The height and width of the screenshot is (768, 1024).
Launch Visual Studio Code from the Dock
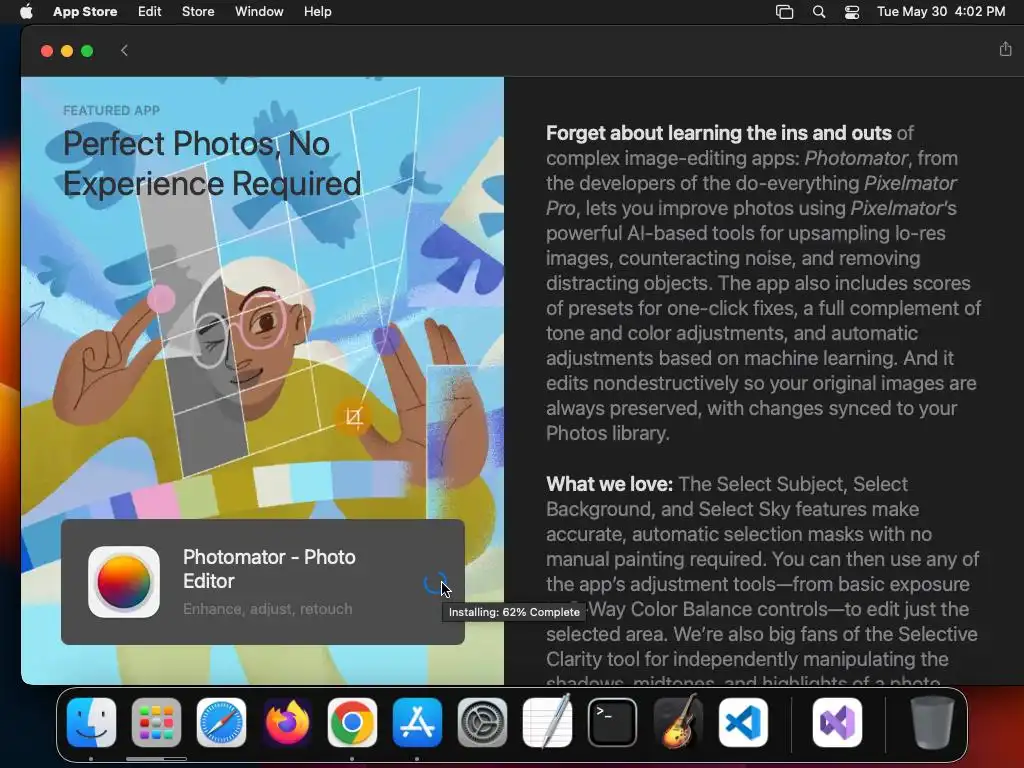pos(743,722)
